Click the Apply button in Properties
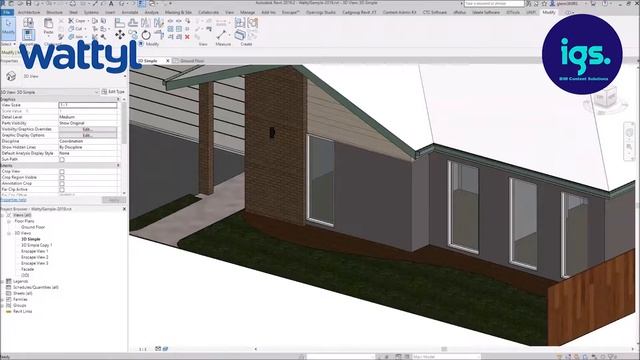The height and width of the screenshot is (360, 640). (114, 200)
